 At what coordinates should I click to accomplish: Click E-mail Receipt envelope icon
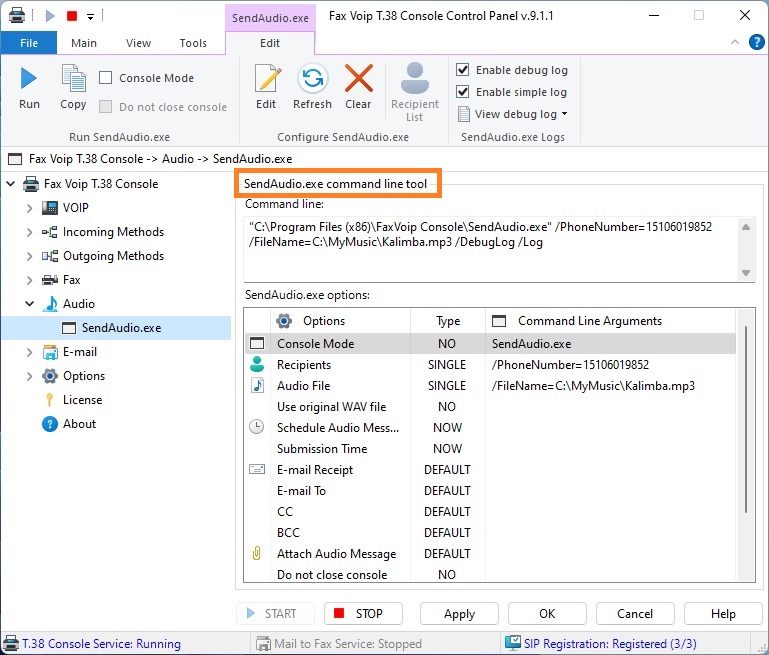[x=257, y=469]
